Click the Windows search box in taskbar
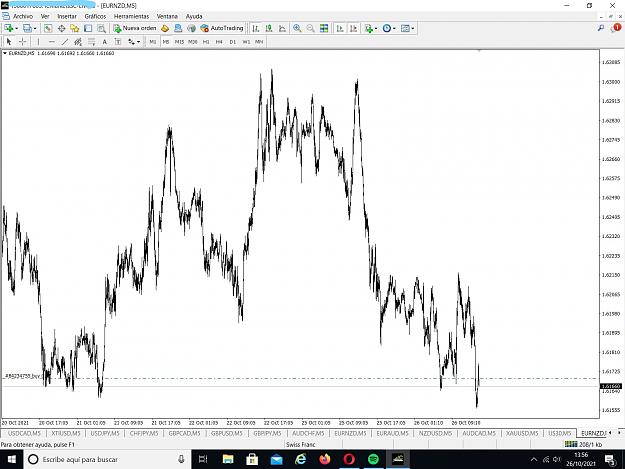Image resolution: width=625 pixels, height=469 pixels. pos(107,459)
